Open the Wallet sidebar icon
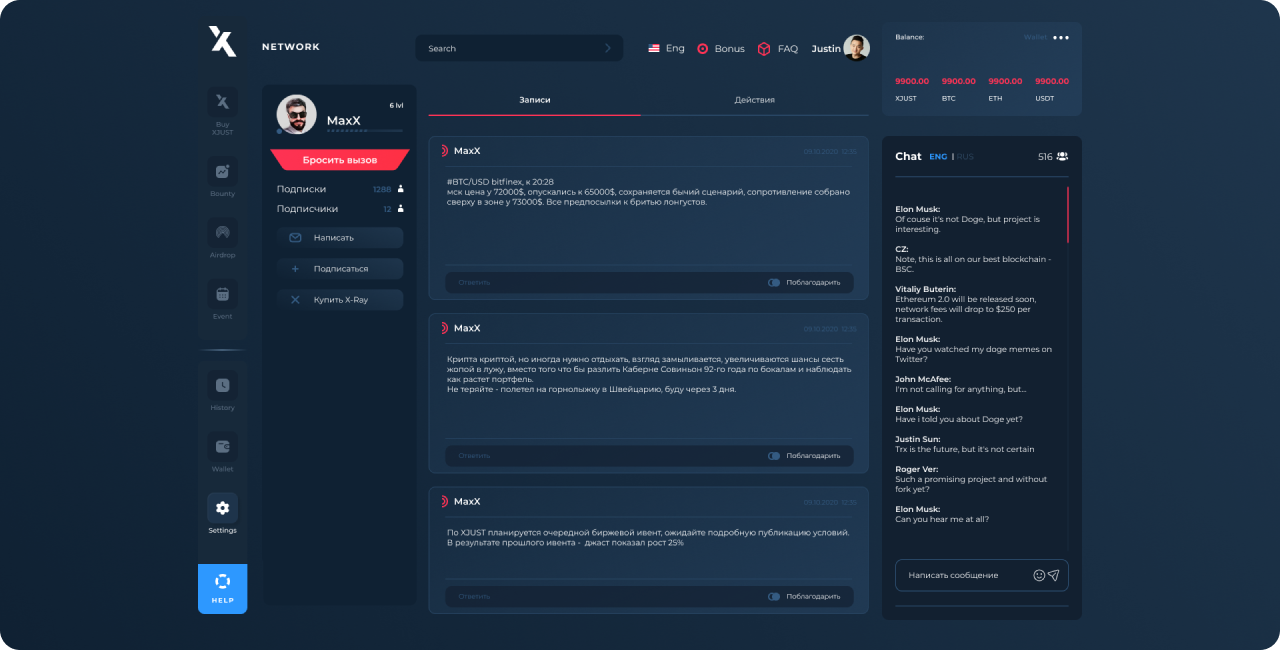Image resolution: width=1280 pixels, height=650 pixels. 222,447
